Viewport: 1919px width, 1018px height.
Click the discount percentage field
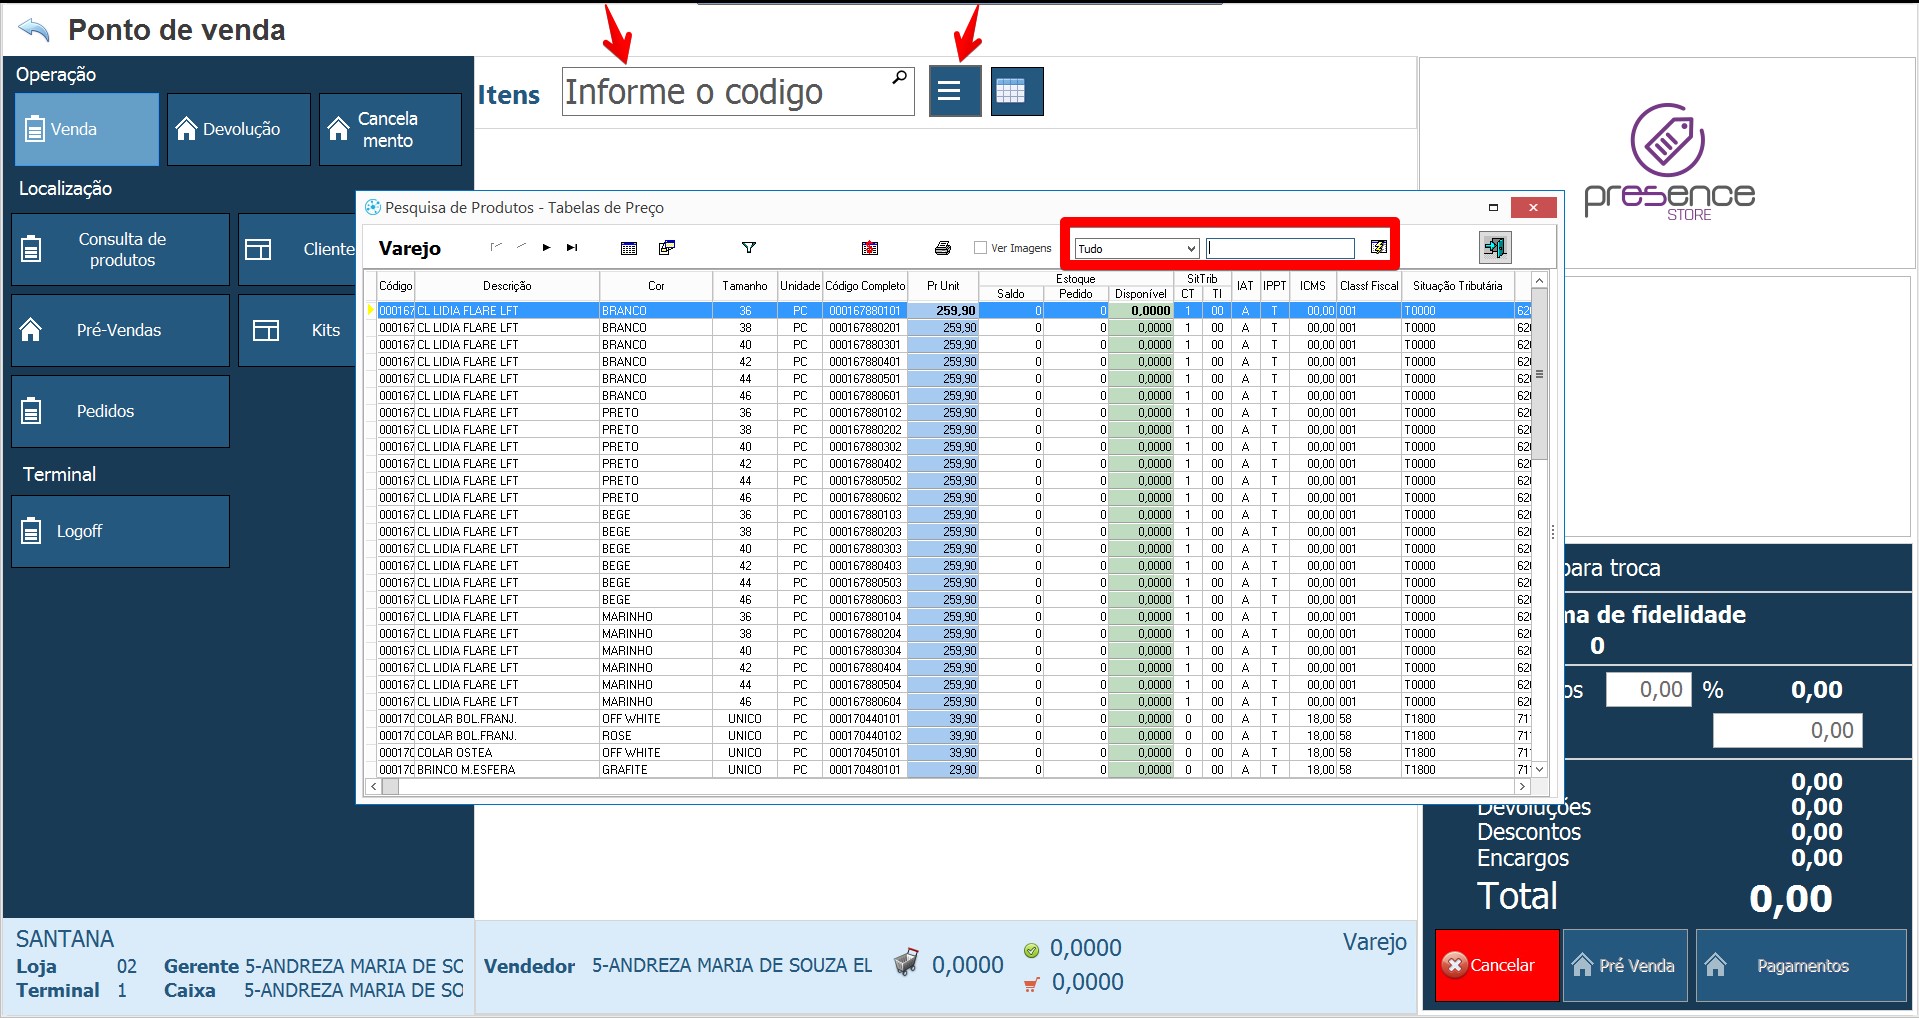pos(1648,690)
